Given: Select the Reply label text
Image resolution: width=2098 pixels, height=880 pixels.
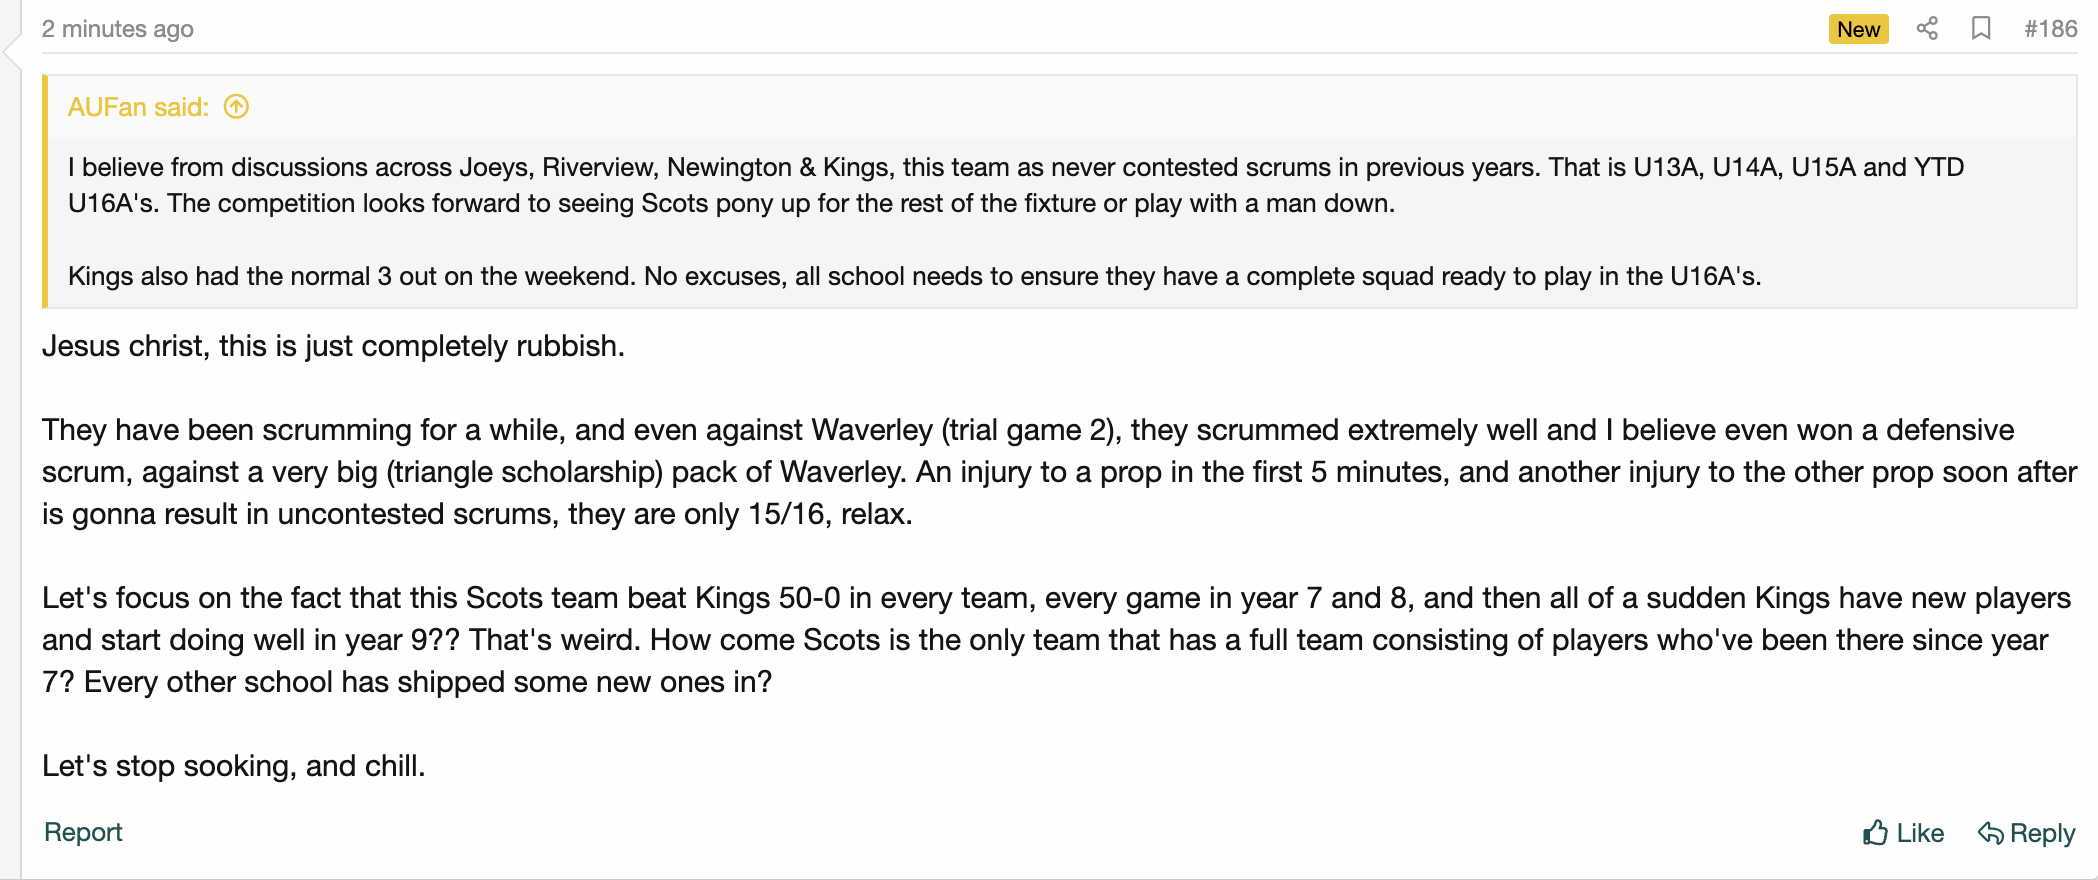Looking at the screenshot, I should (2042, 833).
